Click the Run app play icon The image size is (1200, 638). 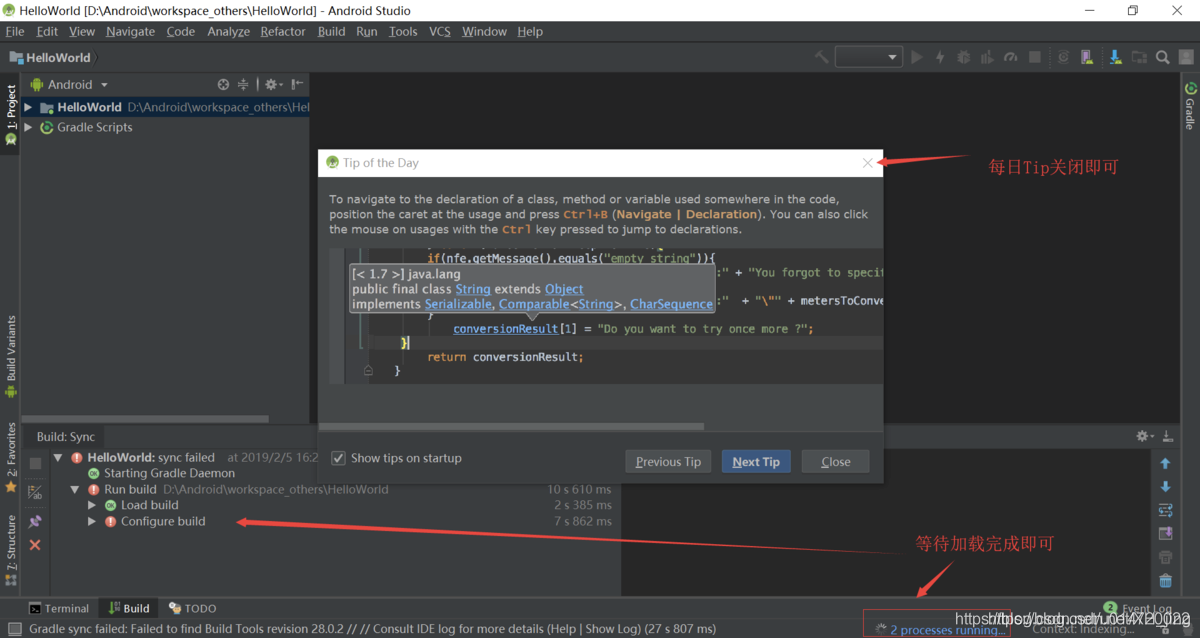click(916, 57)
